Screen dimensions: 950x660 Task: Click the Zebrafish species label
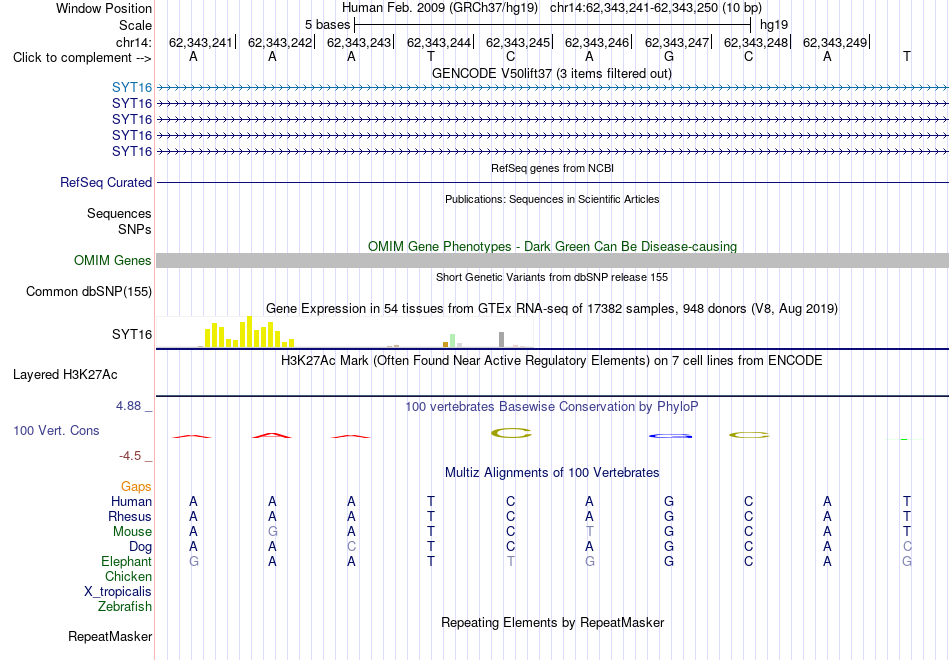[x=125, y=607]
